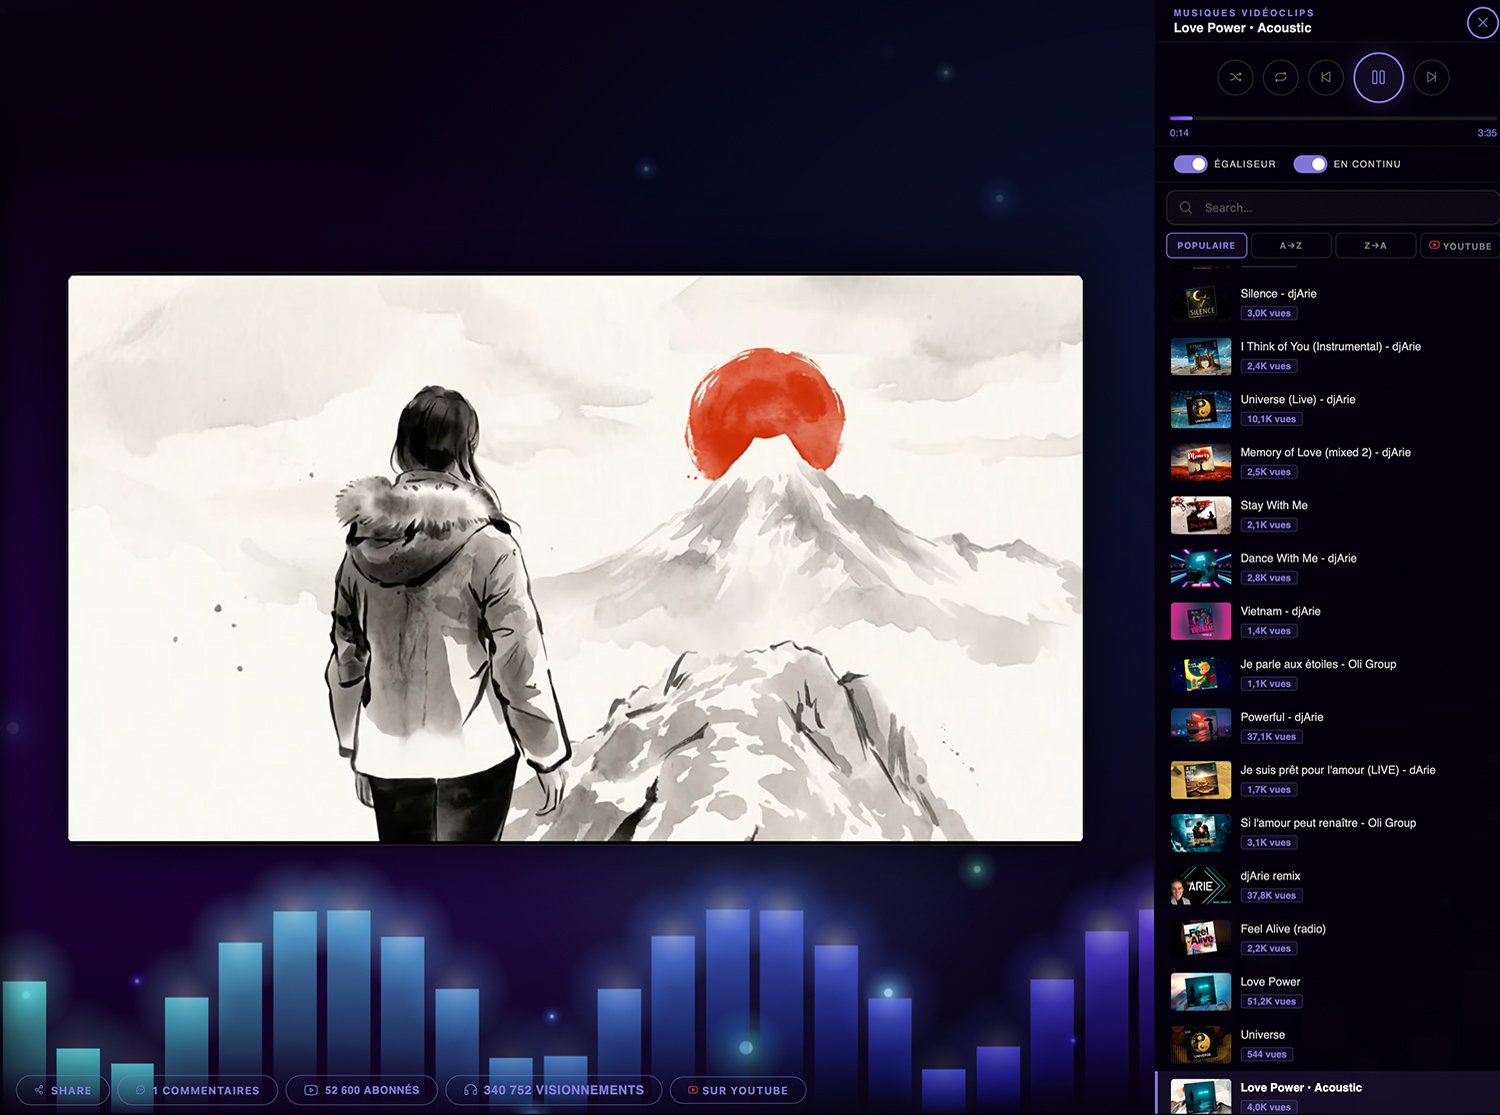Open 1 Commentaires button
This screenshot has width=1500, height=1115.
[197, 1090]
